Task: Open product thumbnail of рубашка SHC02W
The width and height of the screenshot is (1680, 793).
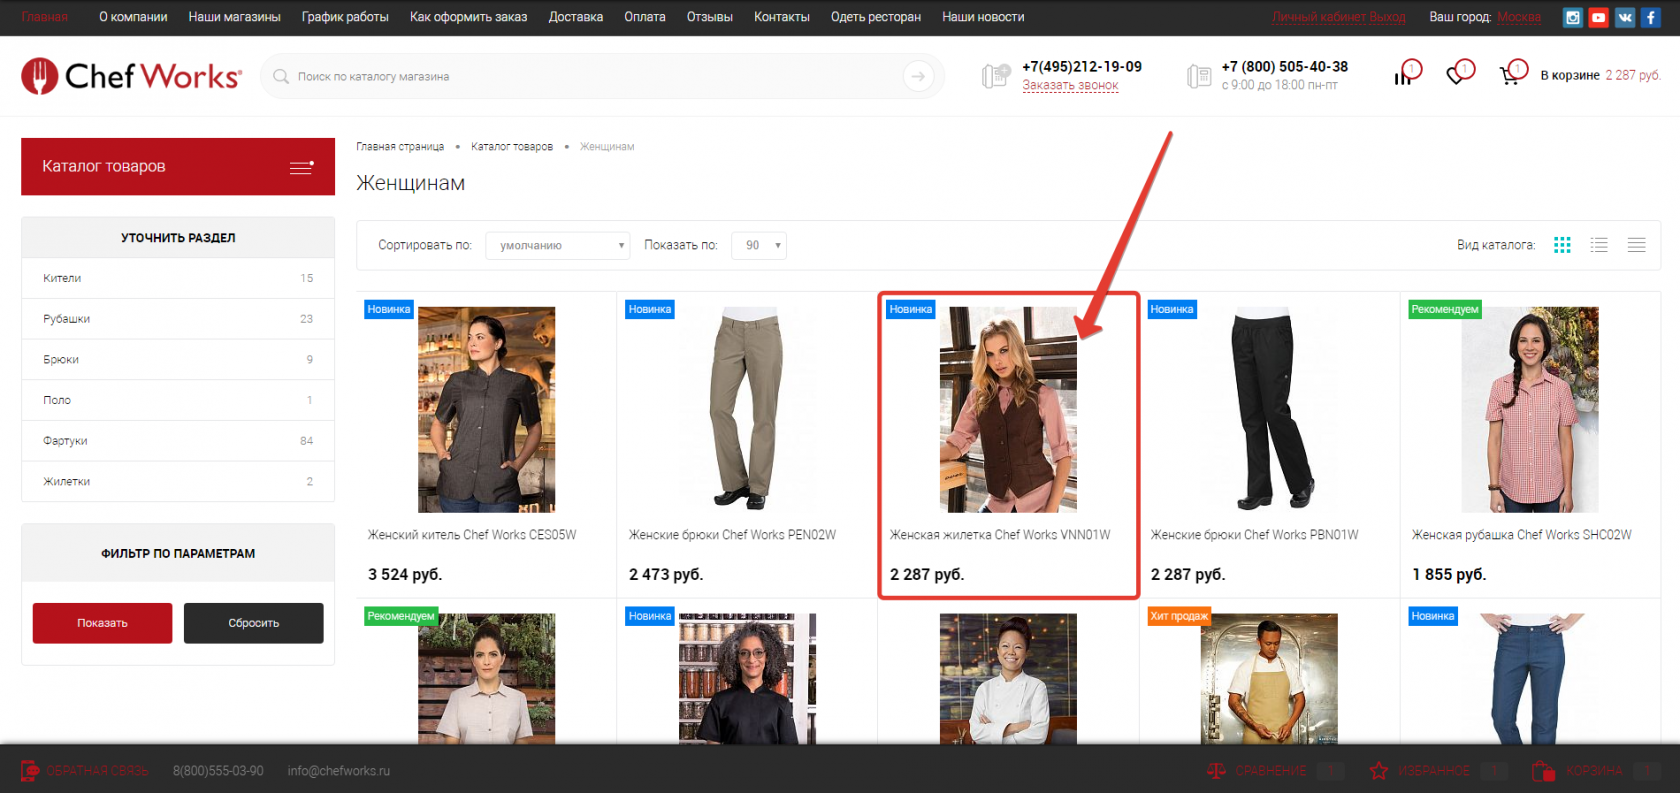Action: 1530,410
